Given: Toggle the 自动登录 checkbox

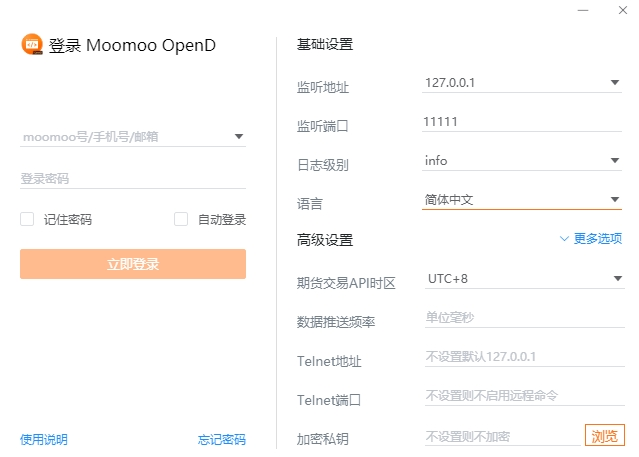Looking at the screenshot, I should click(x=181, y=219).
